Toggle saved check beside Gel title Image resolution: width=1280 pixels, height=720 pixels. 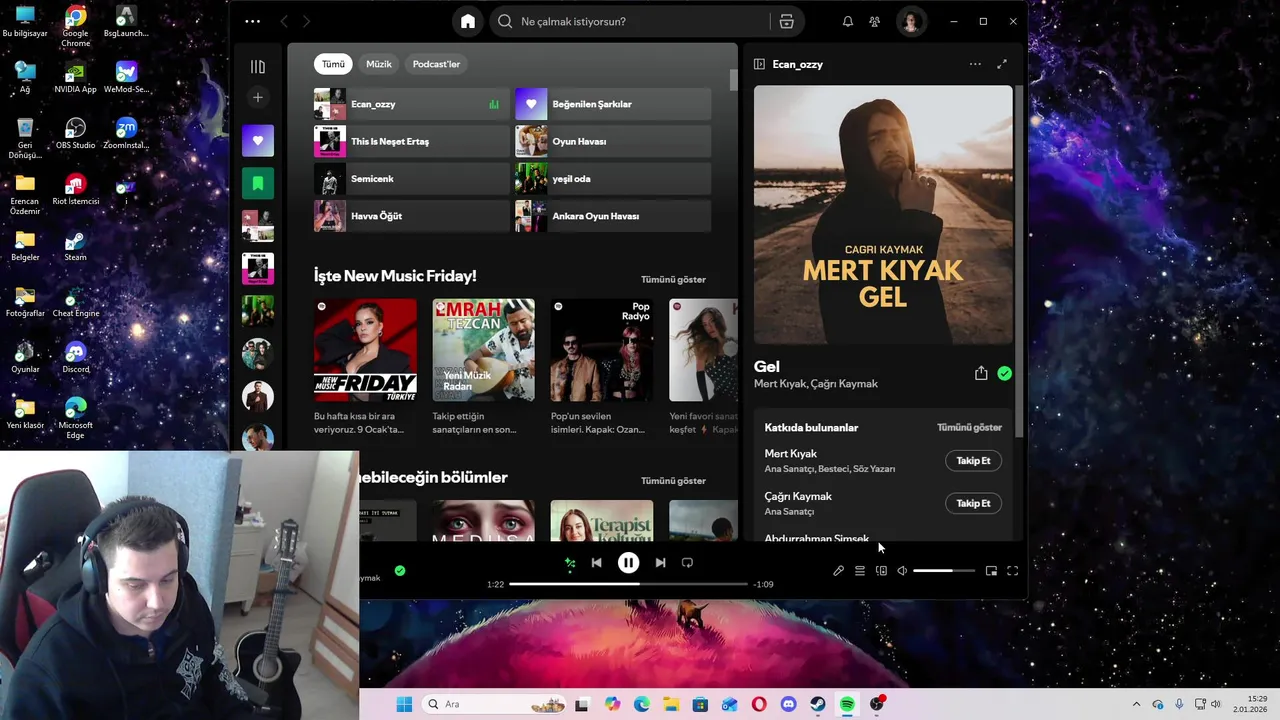pos(1004,373)
